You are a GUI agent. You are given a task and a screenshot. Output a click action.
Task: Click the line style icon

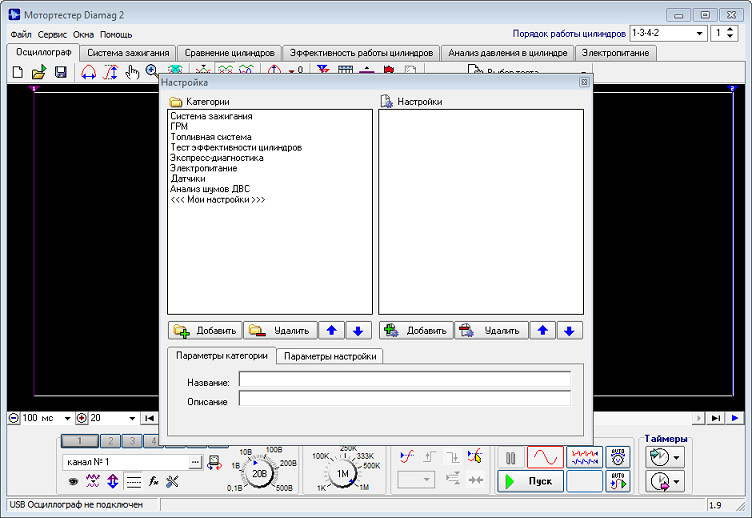click(133, 481)
